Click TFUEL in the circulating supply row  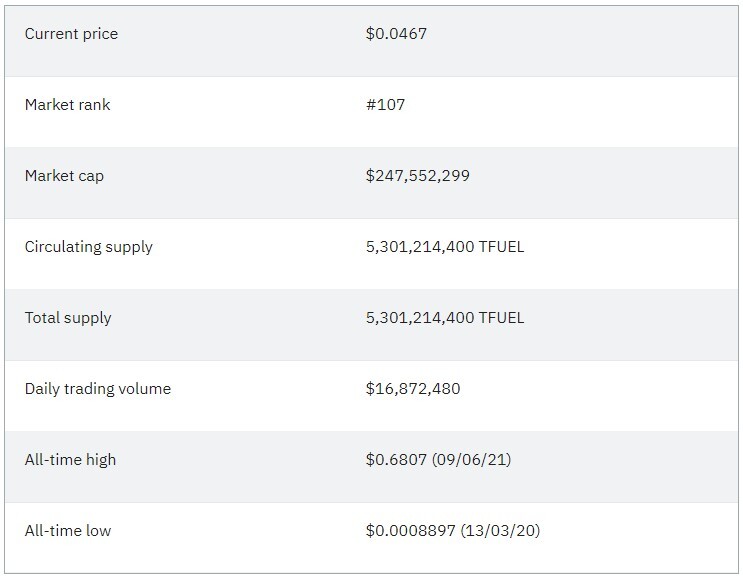[501, 247]
